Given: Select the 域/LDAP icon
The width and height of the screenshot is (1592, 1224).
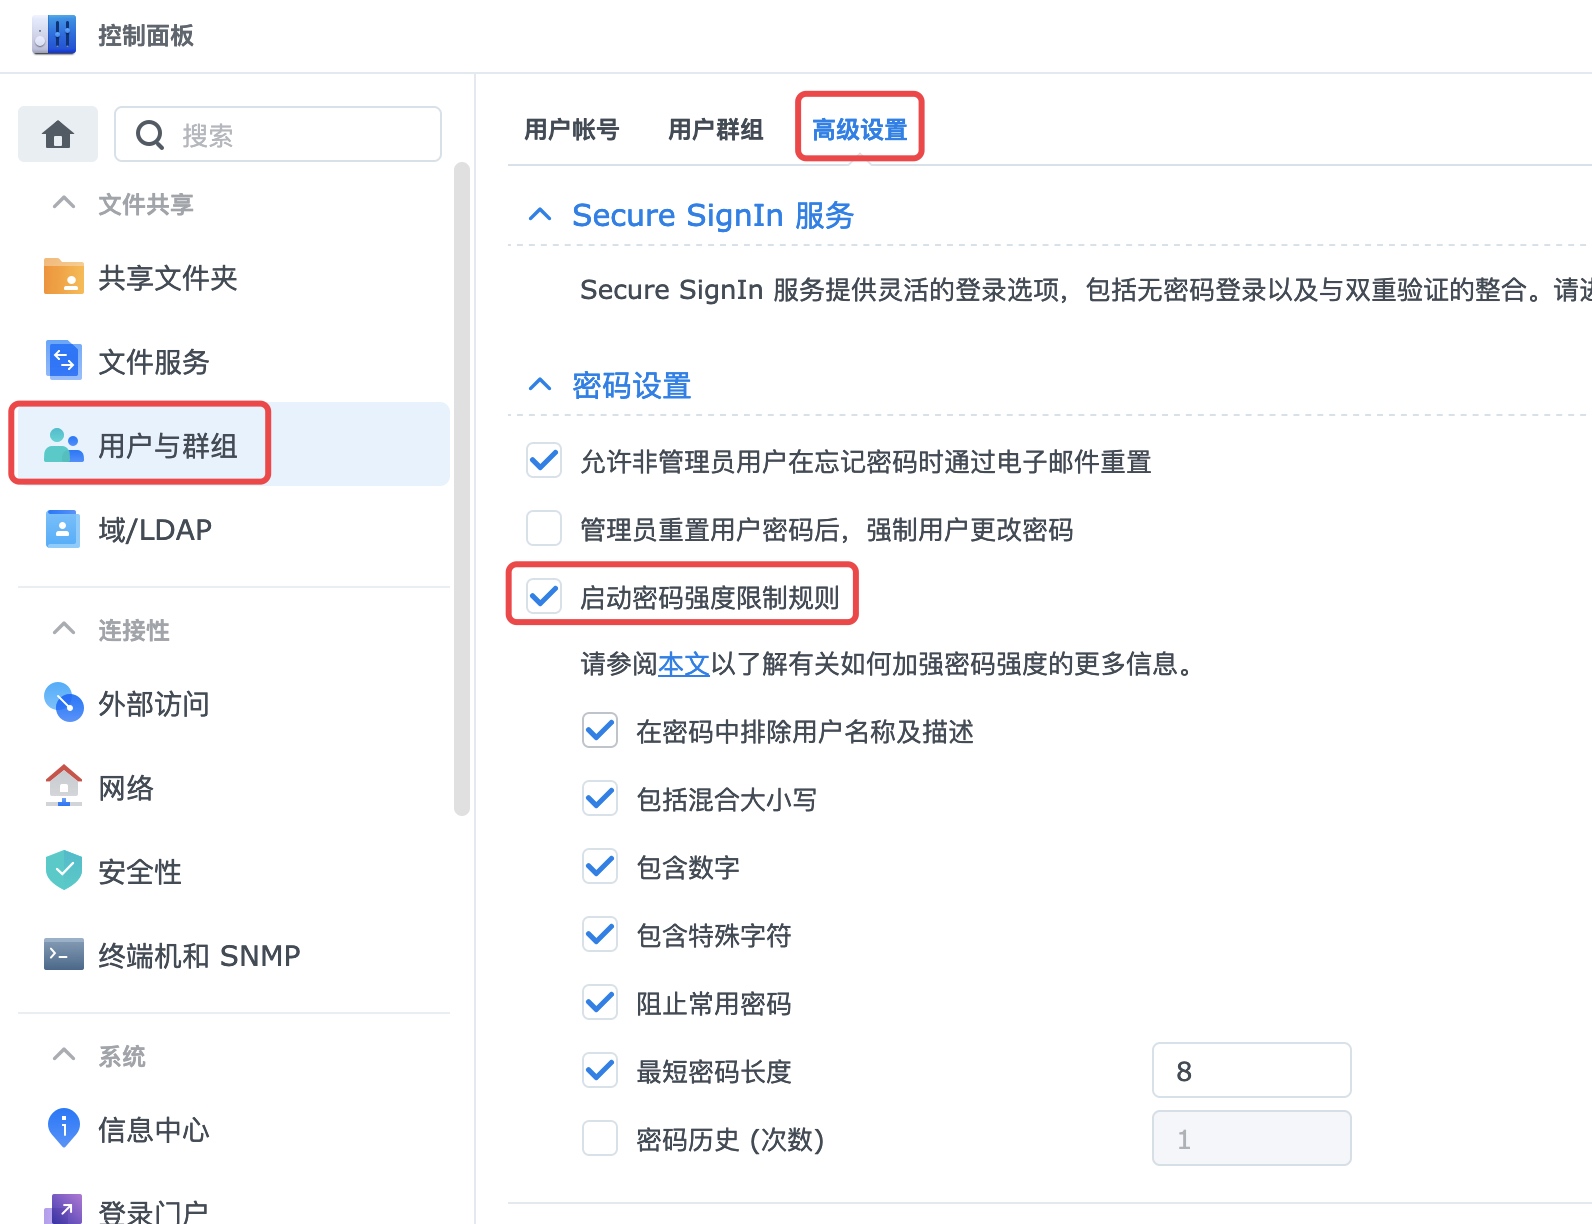Looking at the screenshot, I should (x=64, y=529).
